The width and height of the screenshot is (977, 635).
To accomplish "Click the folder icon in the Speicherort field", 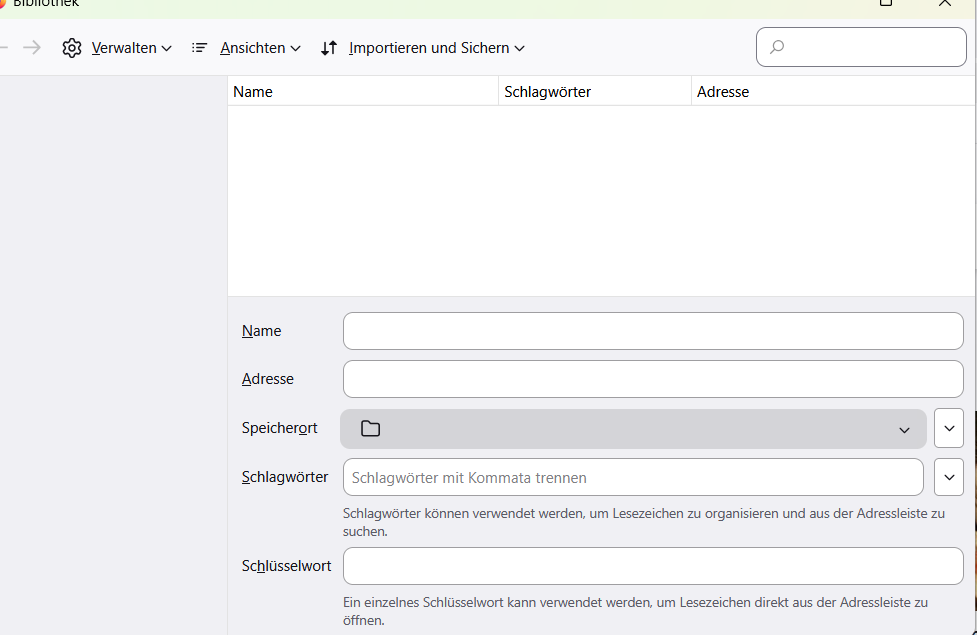I will point(371,429).
